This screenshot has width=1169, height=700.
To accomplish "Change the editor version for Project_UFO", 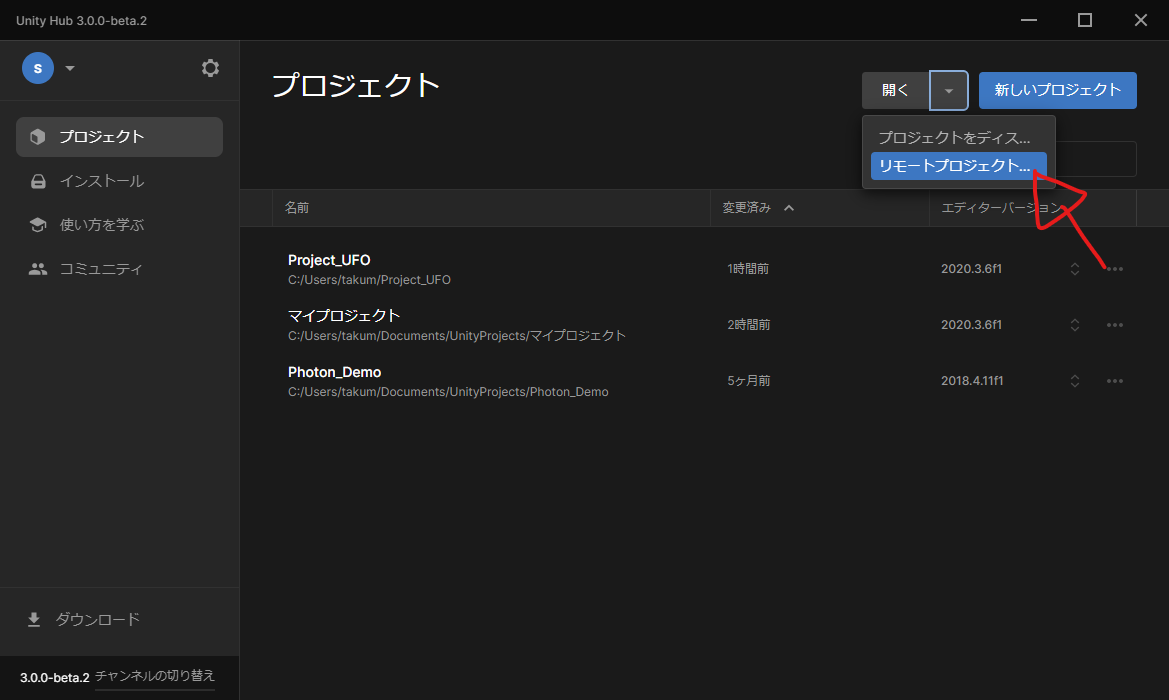I will (1074, 269).
